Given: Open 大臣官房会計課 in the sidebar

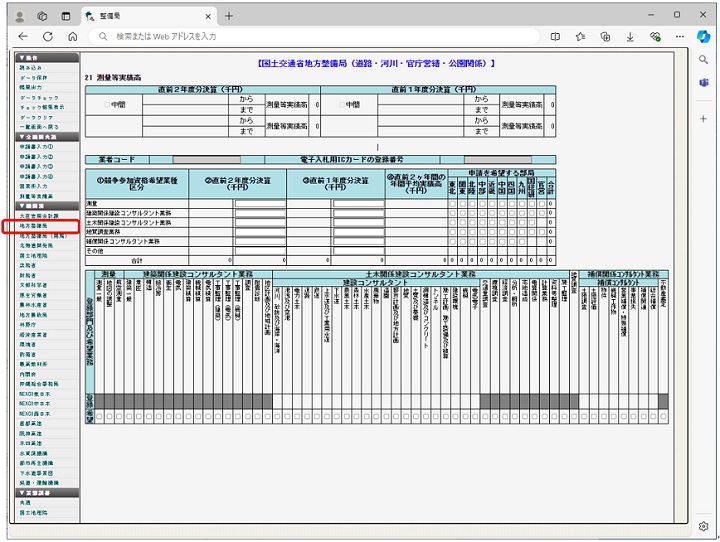Looking at the screenshot, I should coord(39,216).
